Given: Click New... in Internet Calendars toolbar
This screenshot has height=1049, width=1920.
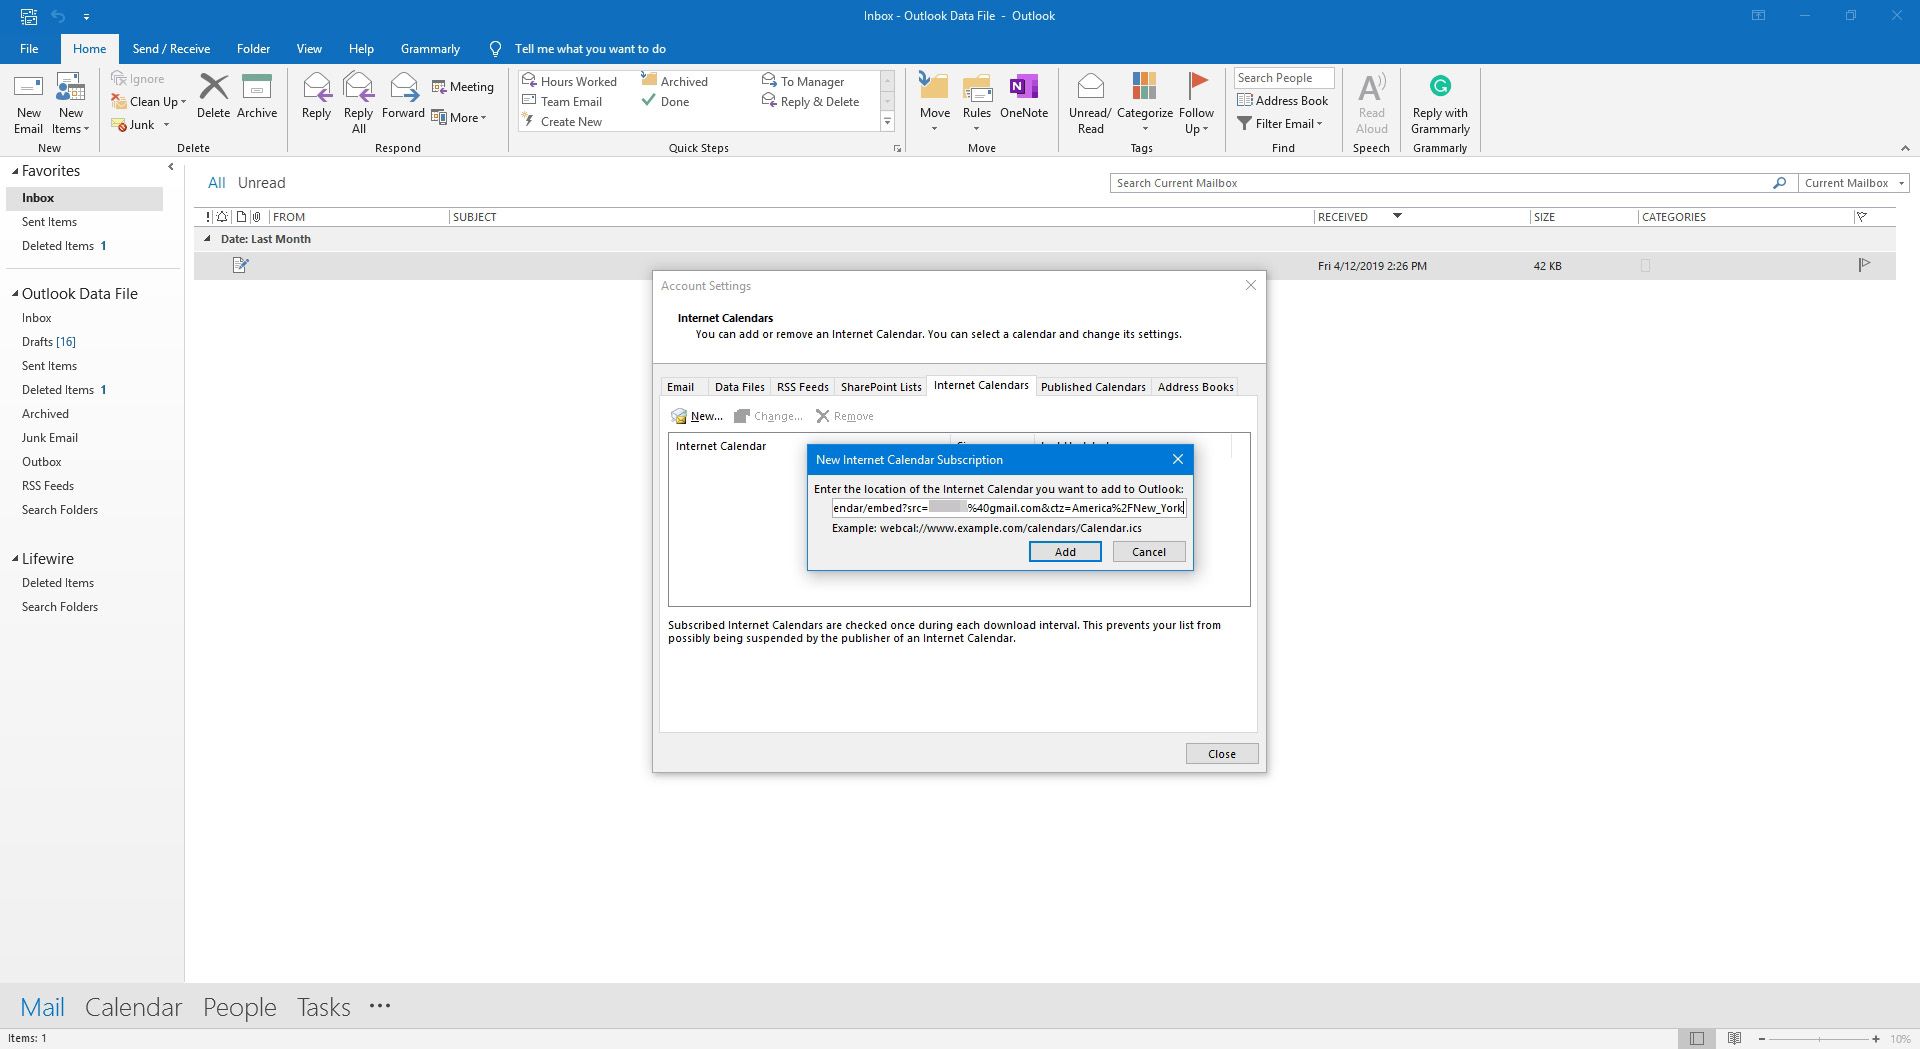Looking at the screenshot, I should 697,416.
